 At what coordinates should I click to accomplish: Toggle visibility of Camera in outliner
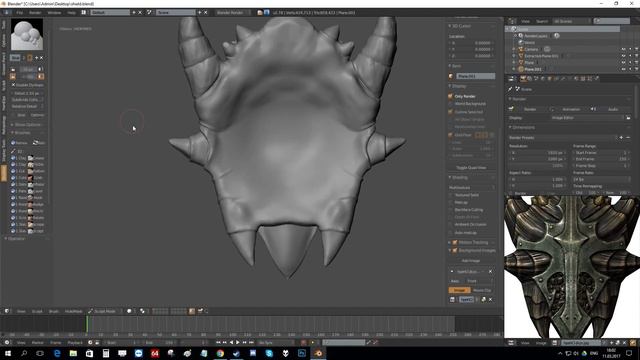point(623,49)
